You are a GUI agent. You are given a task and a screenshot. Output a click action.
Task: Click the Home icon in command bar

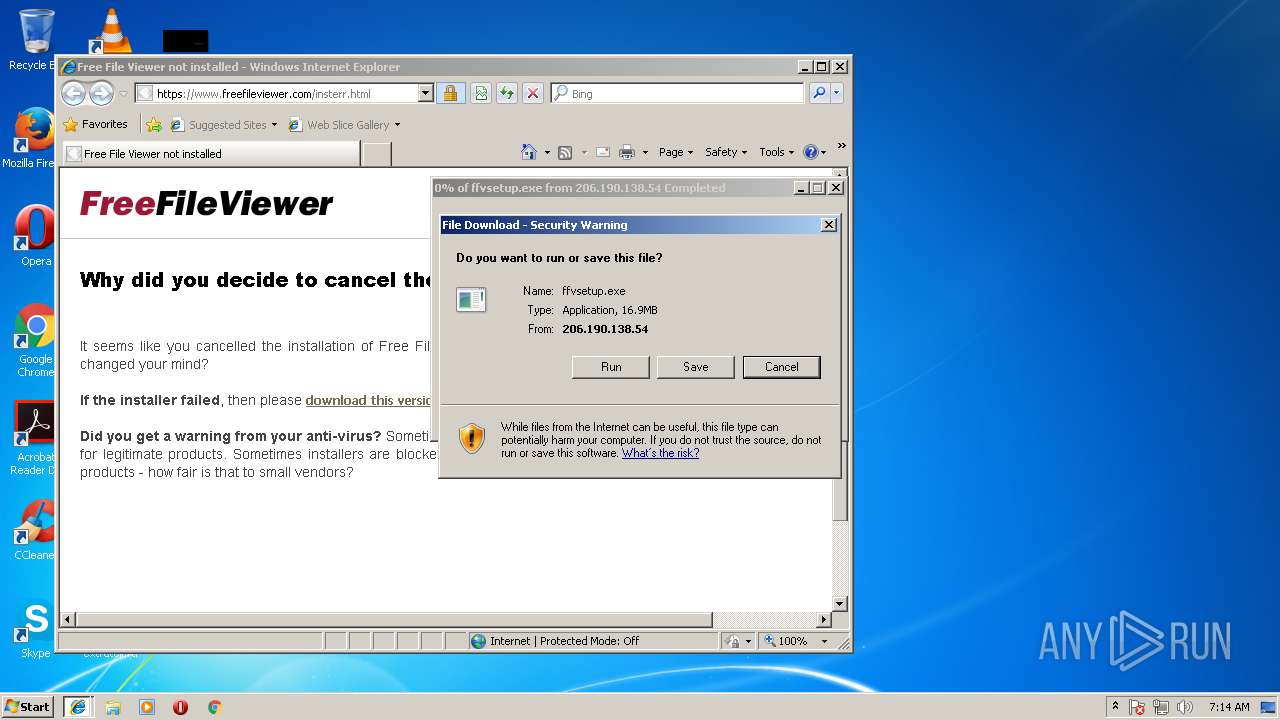coord(529,152)
